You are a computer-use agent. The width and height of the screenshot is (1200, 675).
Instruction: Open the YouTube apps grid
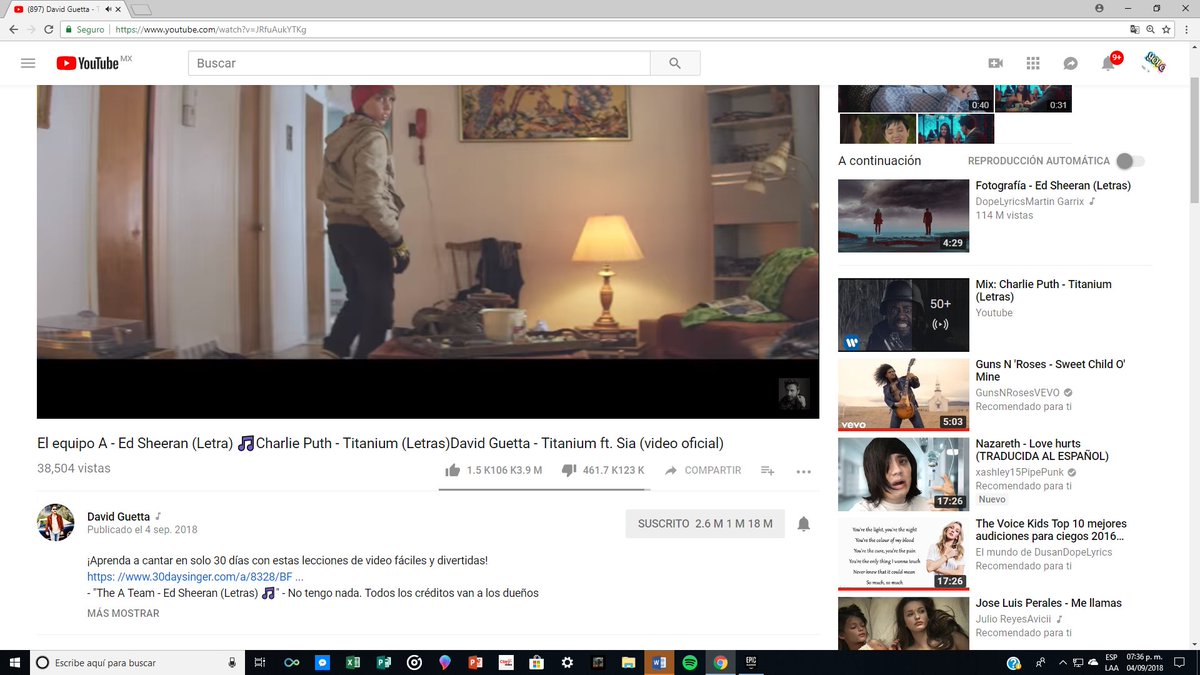pyautogui.click(x=1033, y=63)
